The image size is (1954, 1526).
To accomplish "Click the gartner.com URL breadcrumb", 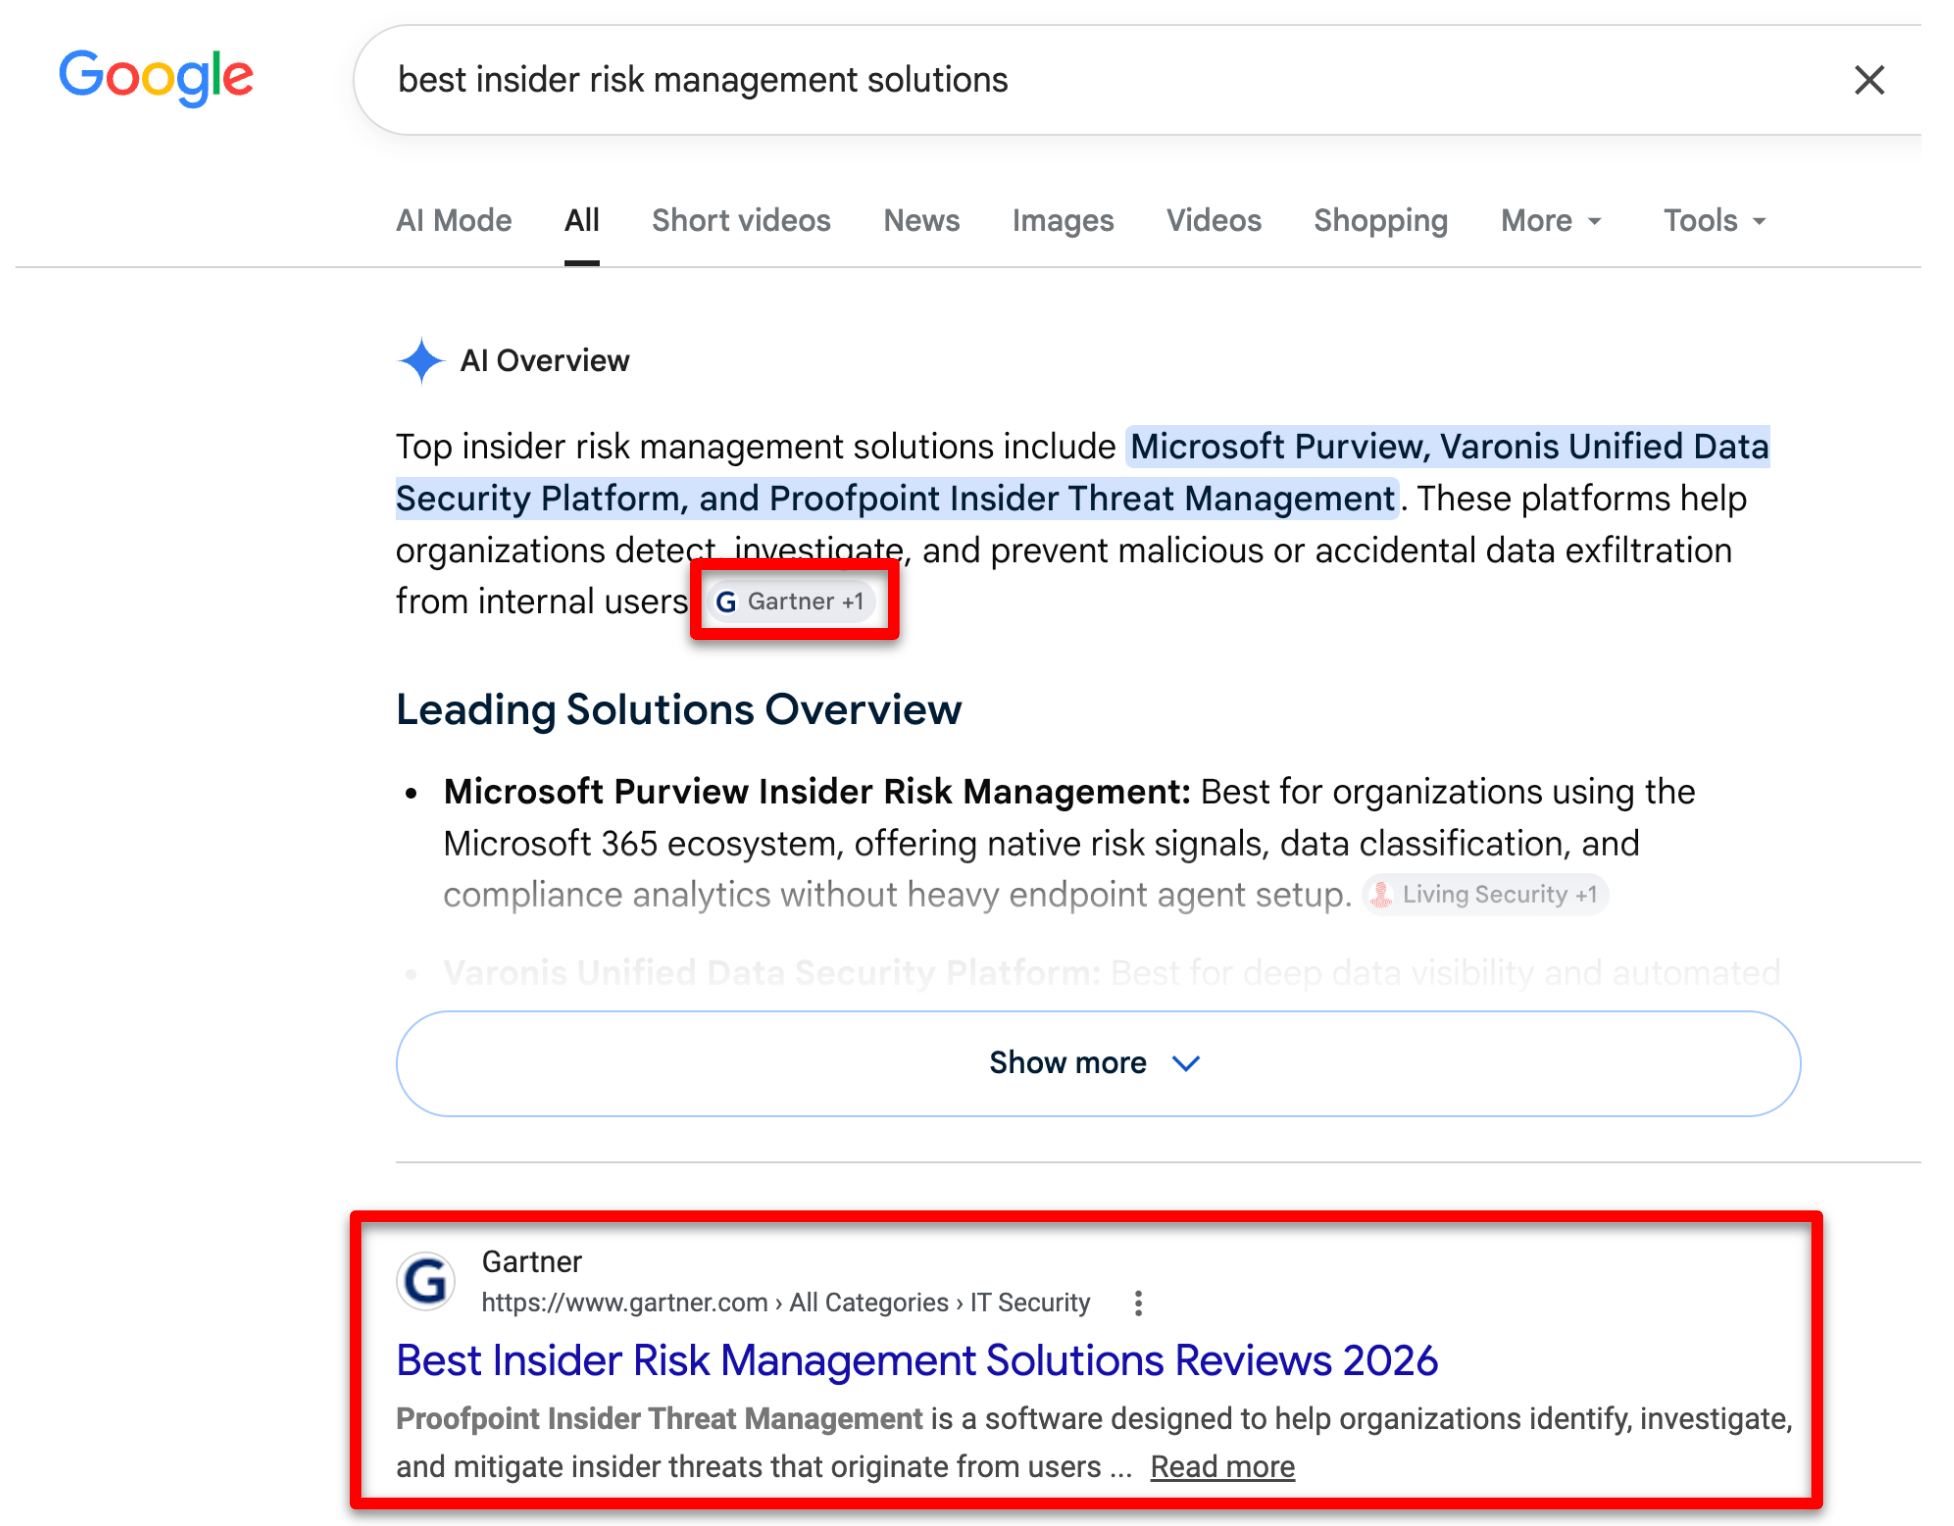I will pyautogui.click(x=786, y=1302).
